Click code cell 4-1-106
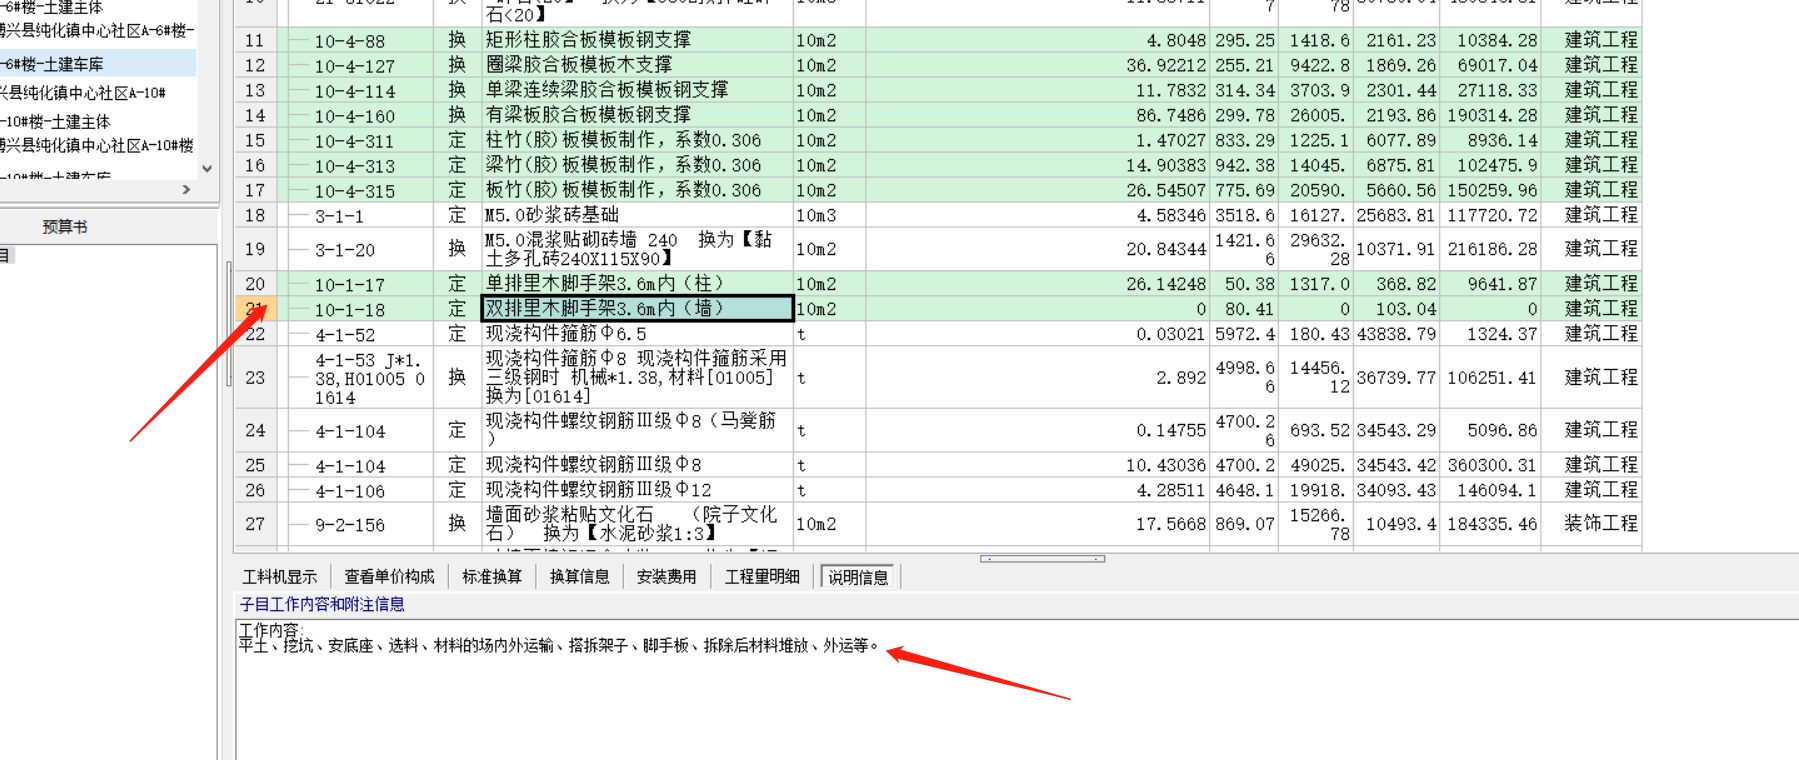The width and height of the screenshot is (1799, 760). 360,491
